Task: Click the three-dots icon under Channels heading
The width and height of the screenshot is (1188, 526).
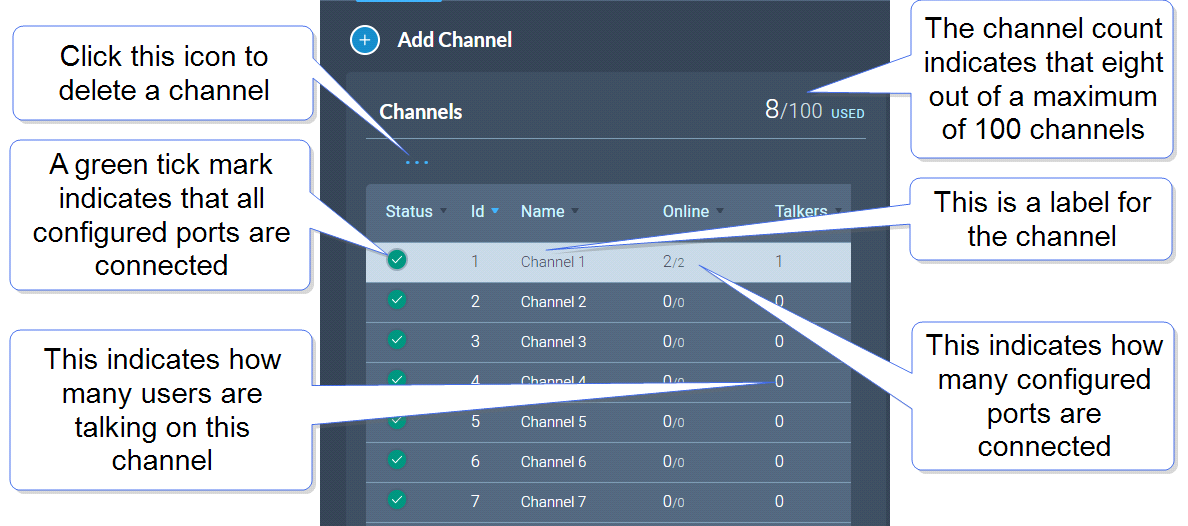Action: (417, 161)
